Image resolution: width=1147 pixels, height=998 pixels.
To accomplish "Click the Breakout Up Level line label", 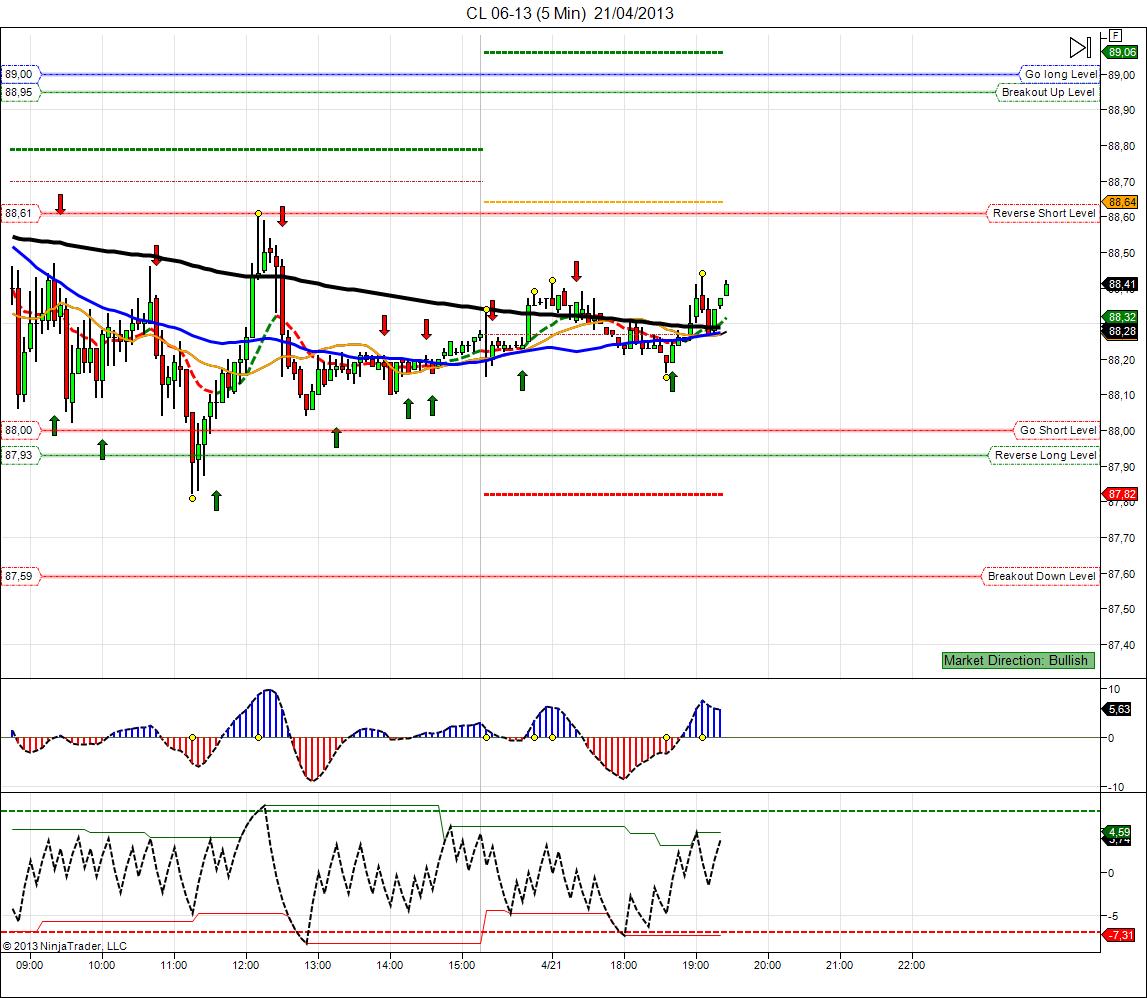I will pyautogui.click(x=1048, y=92).
